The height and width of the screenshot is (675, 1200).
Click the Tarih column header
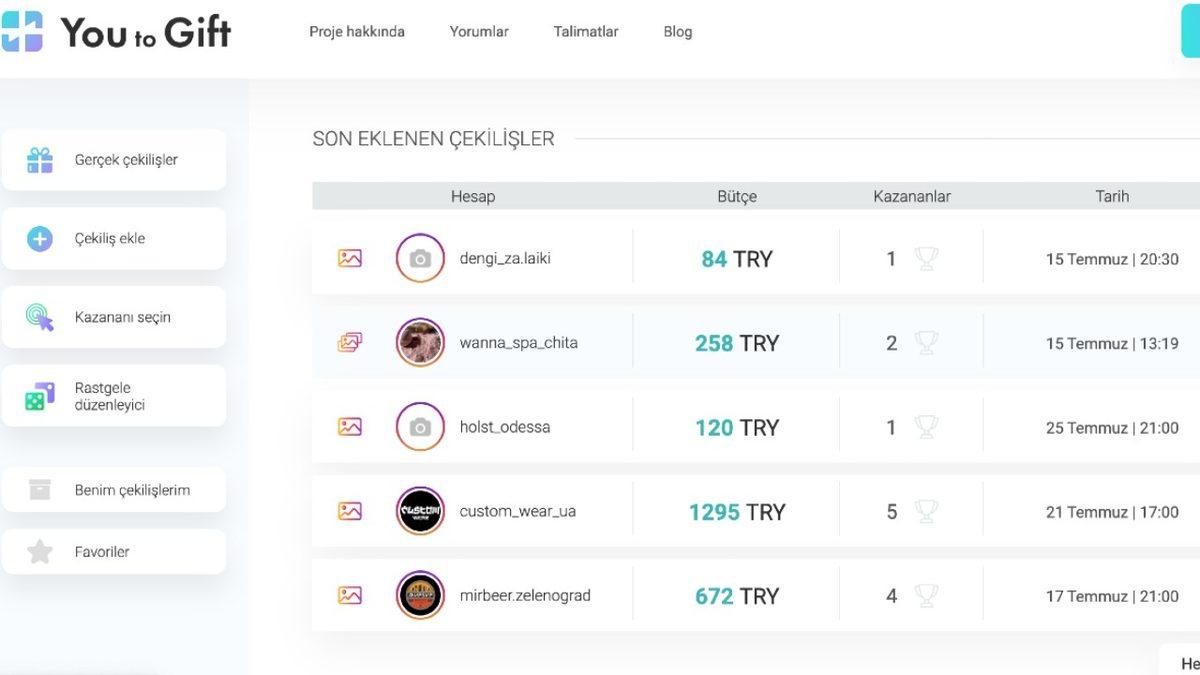[1112, 196]
